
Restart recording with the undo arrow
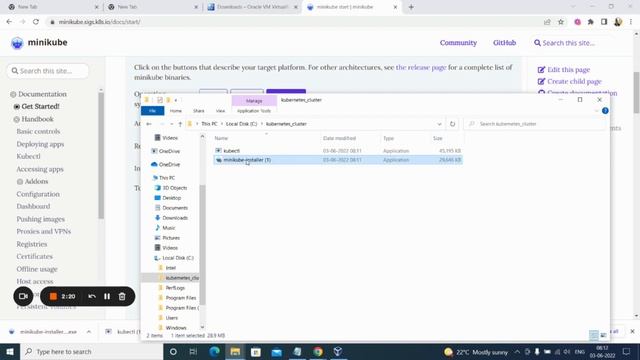click(x=92, y=296)
